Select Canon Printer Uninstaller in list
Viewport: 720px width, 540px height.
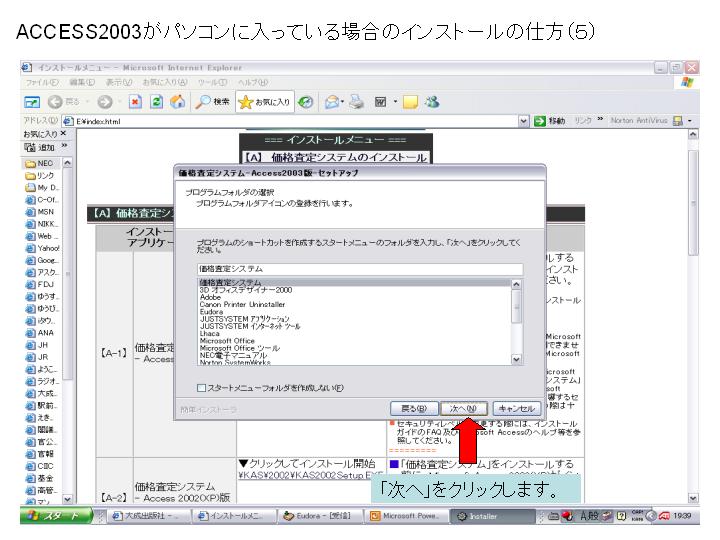(x=242, y=304)
